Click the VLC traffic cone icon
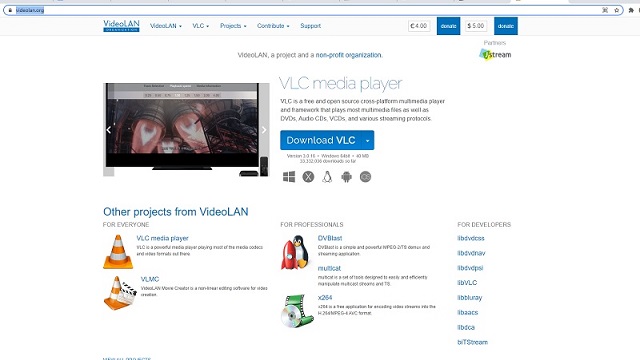Screen dimensions: 640x360 (118, 251)
